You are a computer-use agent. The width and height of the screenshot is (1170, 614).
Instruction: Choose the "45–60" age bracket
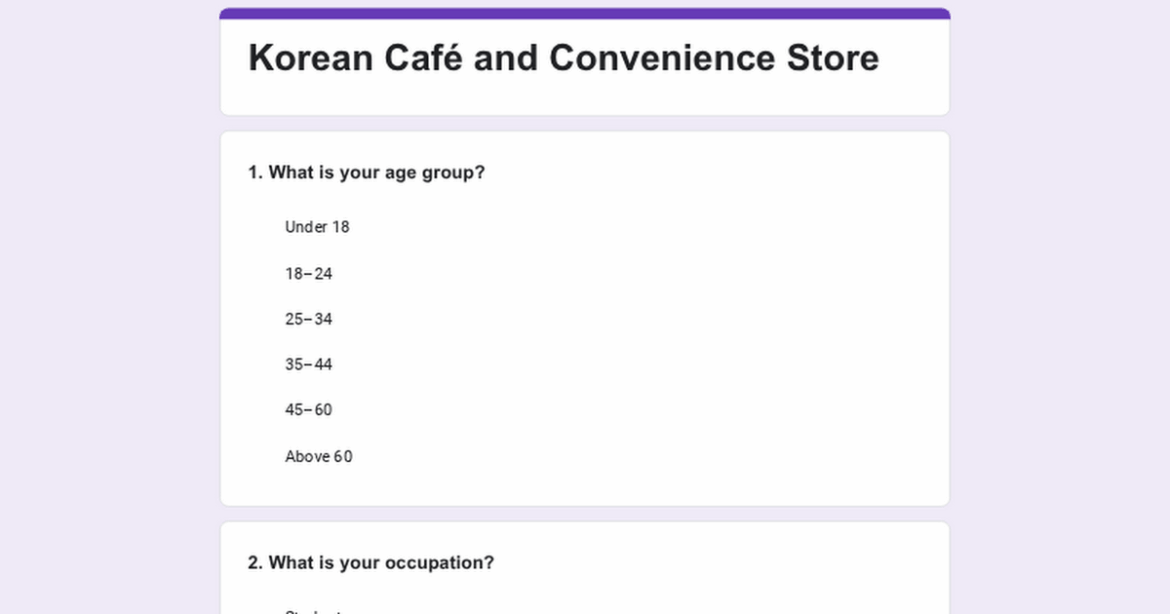pyautogui.click(x=308, y=410)
